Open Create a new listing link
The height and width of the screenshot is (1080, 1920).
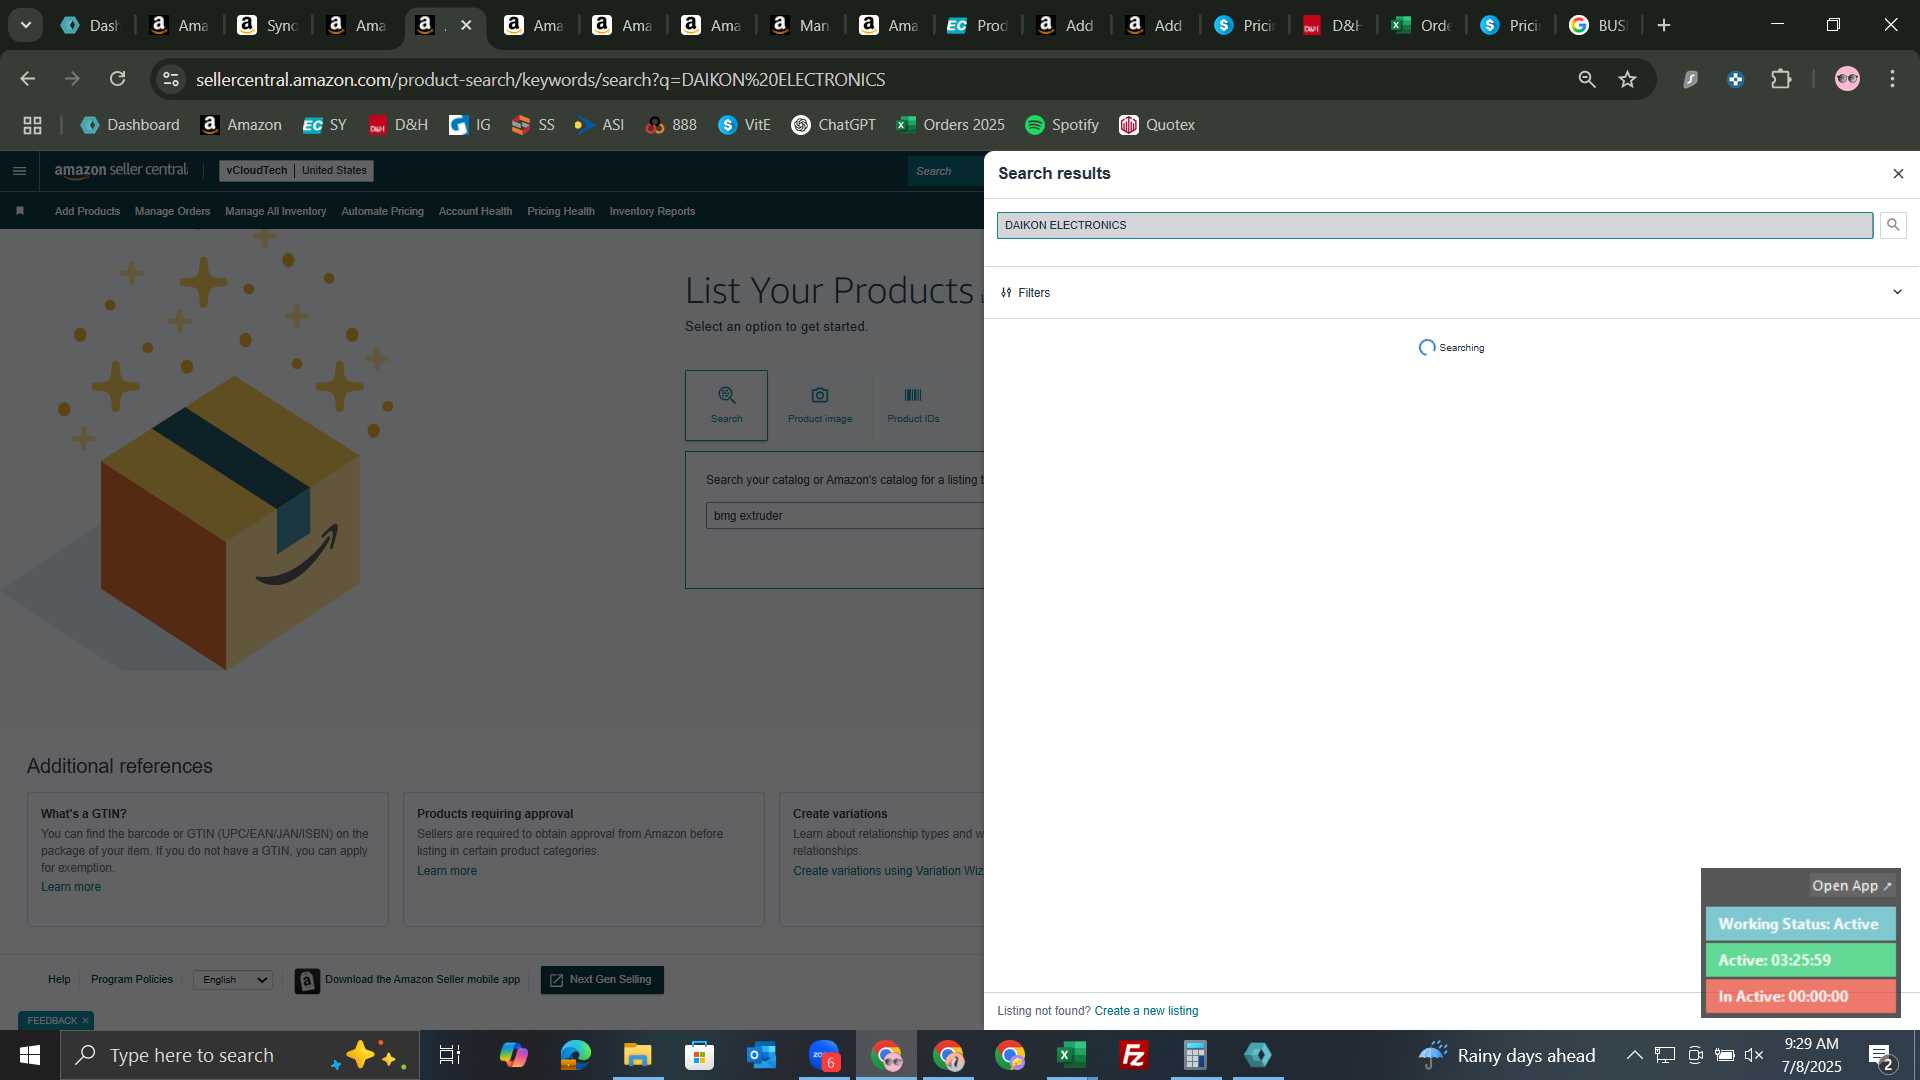pos(1146,1011)
